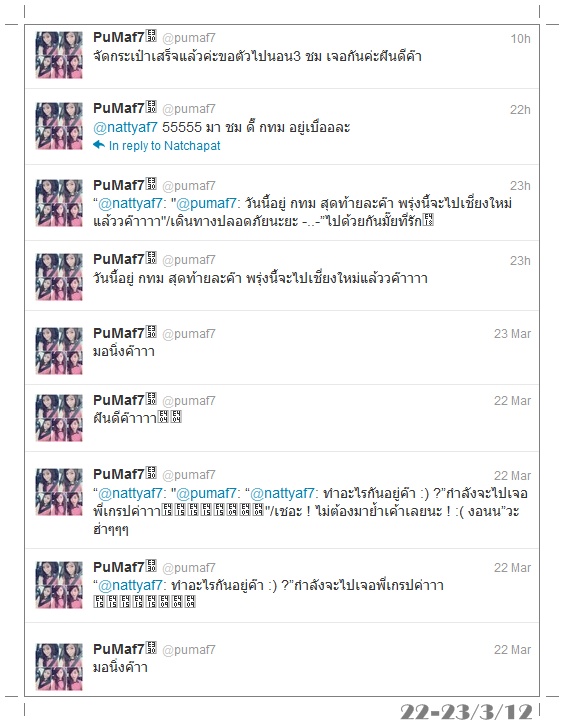Open the avatar of the long 22 Mar quoted tweet
Screen dimensions: 564x721
(59, 492)
